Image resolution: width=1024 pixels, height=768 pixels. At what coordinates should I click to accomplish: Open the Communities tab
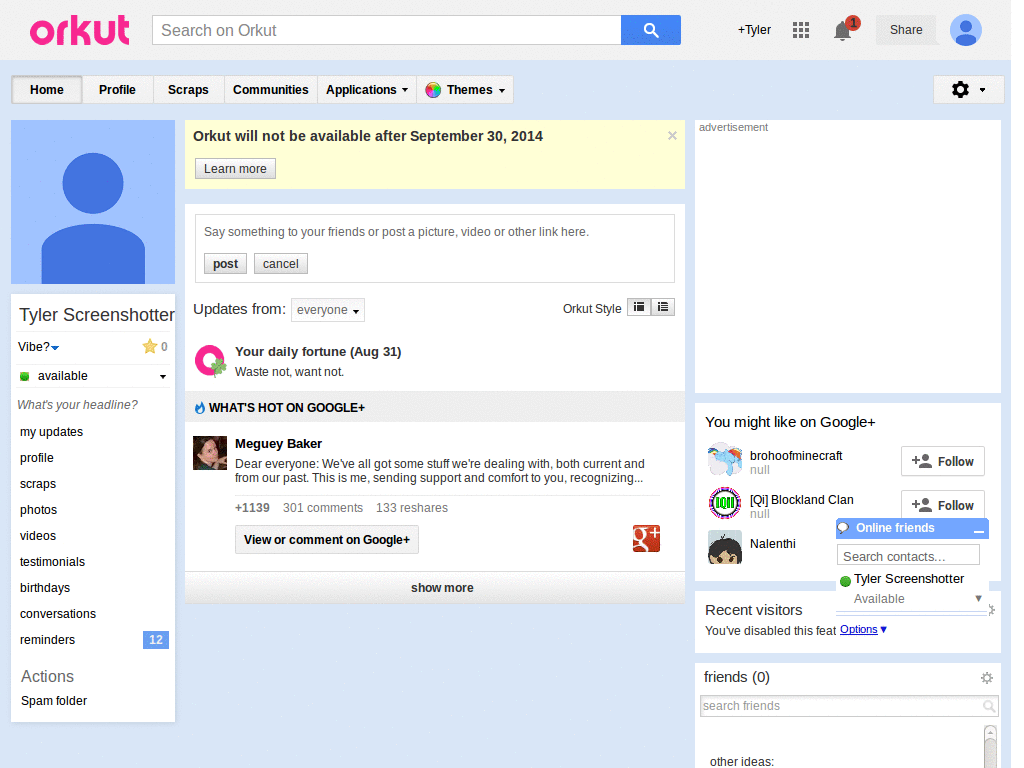point(270,90)
